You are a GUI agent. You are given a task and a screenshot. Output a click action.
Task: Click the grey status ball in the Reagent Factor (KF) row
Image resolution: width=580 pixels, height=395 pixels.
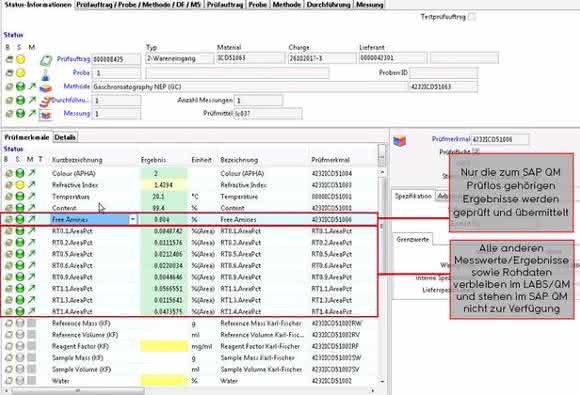point(20,346)
